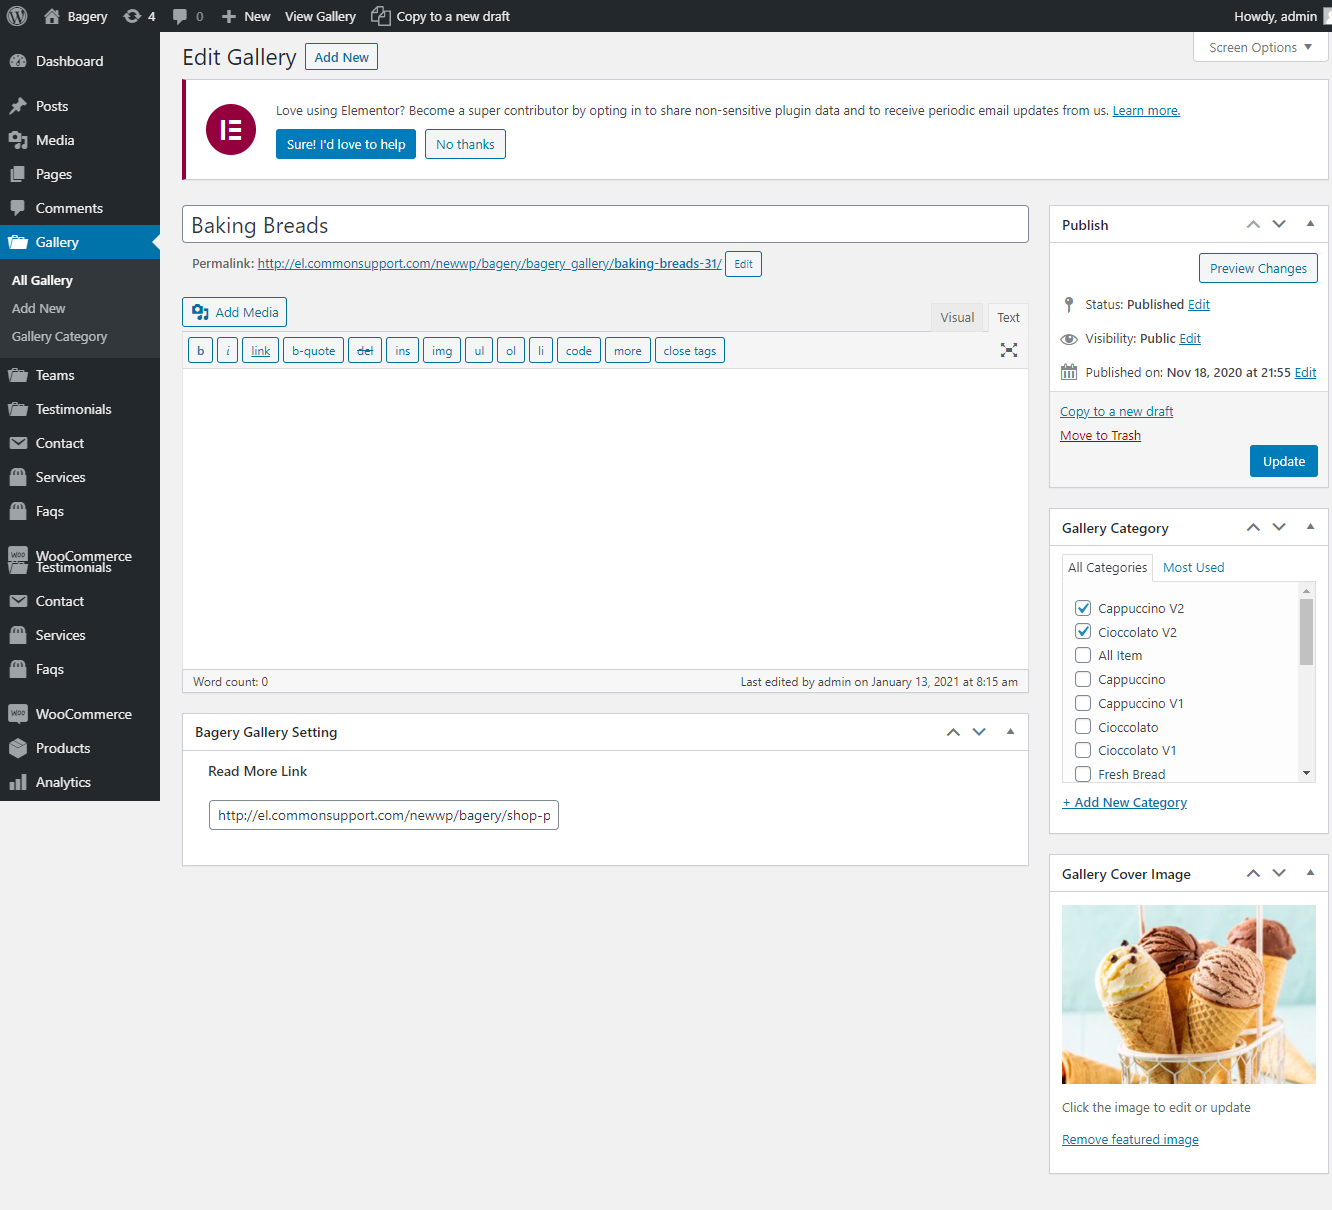
Task: Collapse the Publish panel with triangle toggle
Action: click(x=1310, y=224)
